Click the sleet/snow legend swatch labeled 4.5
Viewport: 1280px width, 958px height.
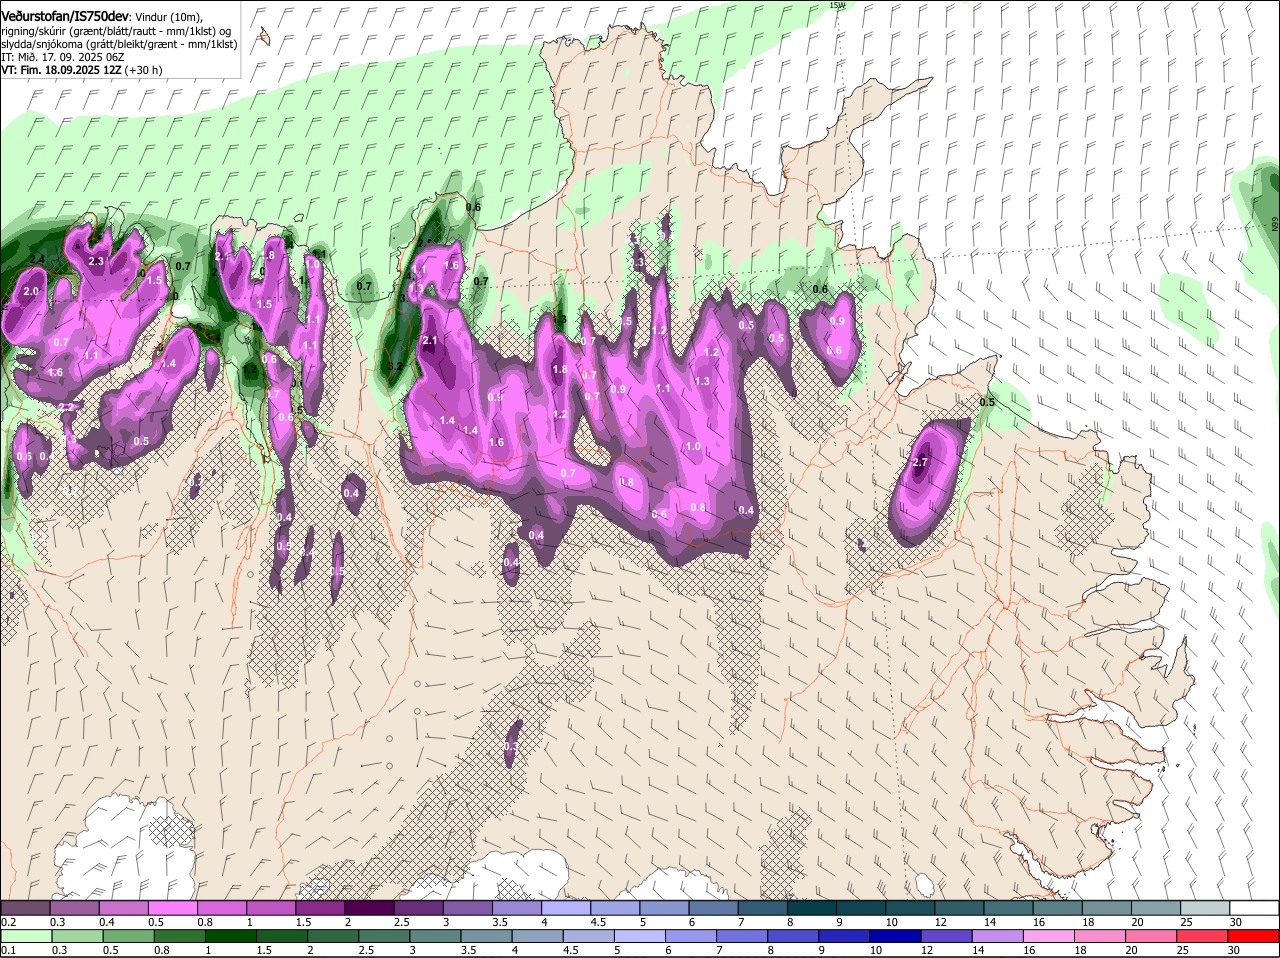615,908
